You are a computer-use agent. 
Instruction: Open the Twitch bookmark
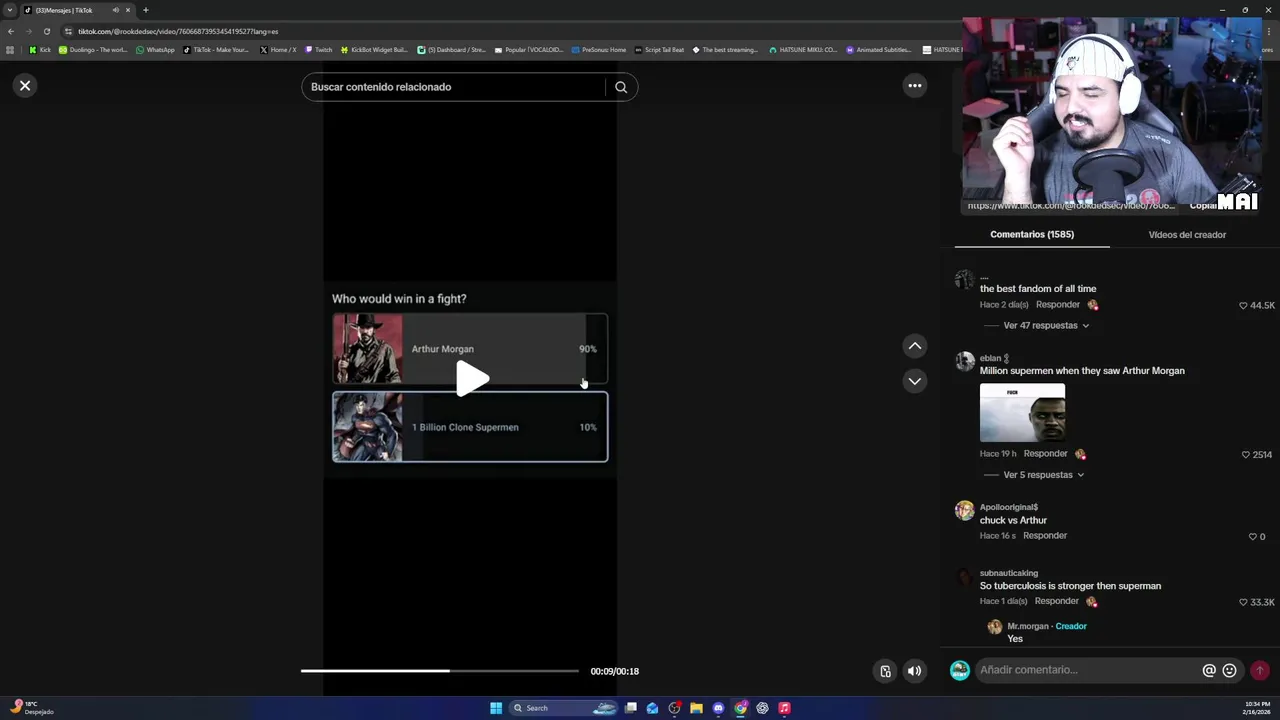click(x=318, y=50)
